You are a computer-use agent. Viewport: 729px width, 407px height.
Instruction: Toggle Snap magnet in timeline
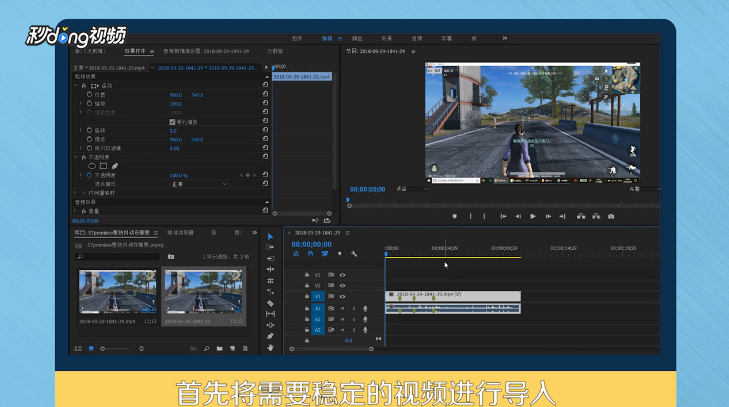point(311,254)
